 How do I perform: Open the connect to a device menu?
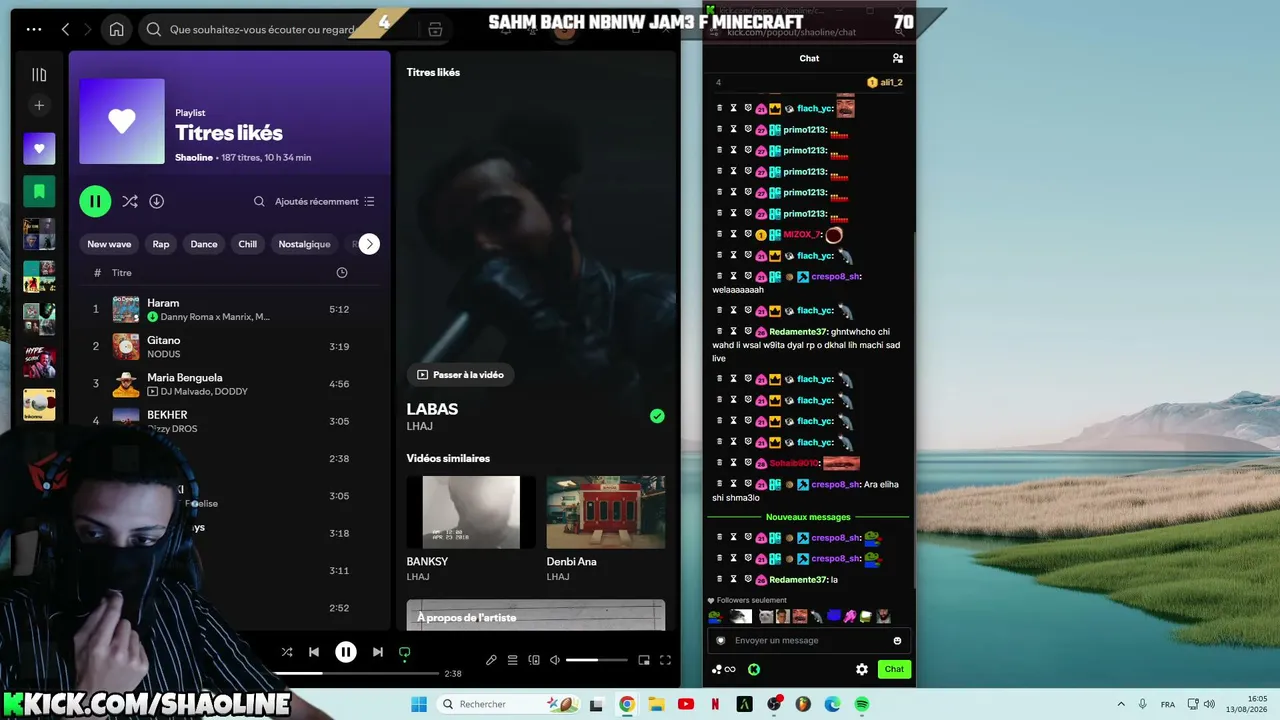tap(534, 660)
